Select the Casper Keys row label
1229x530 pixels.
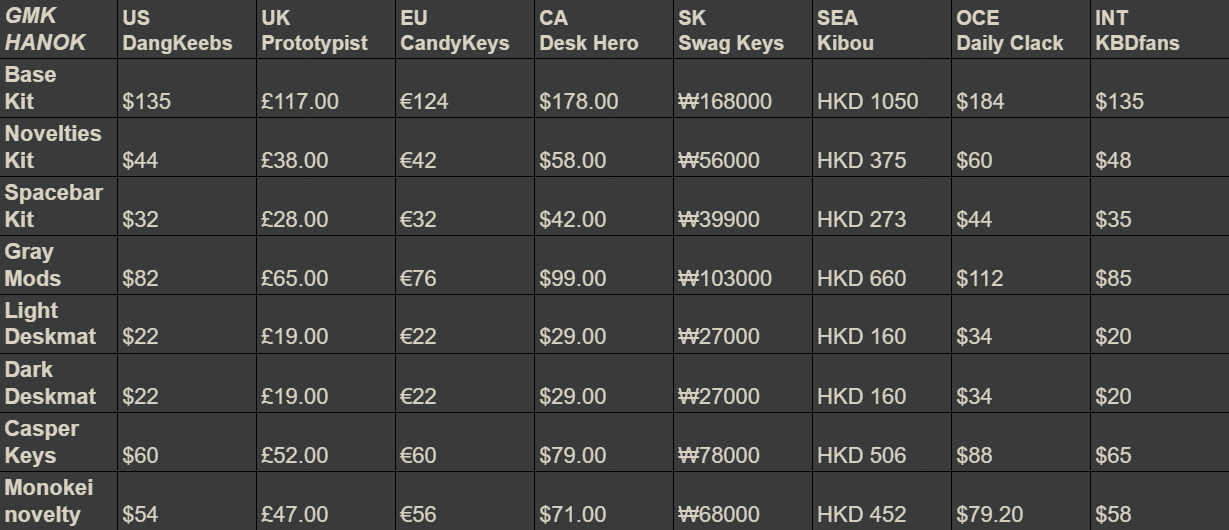(x=42, y=442)
